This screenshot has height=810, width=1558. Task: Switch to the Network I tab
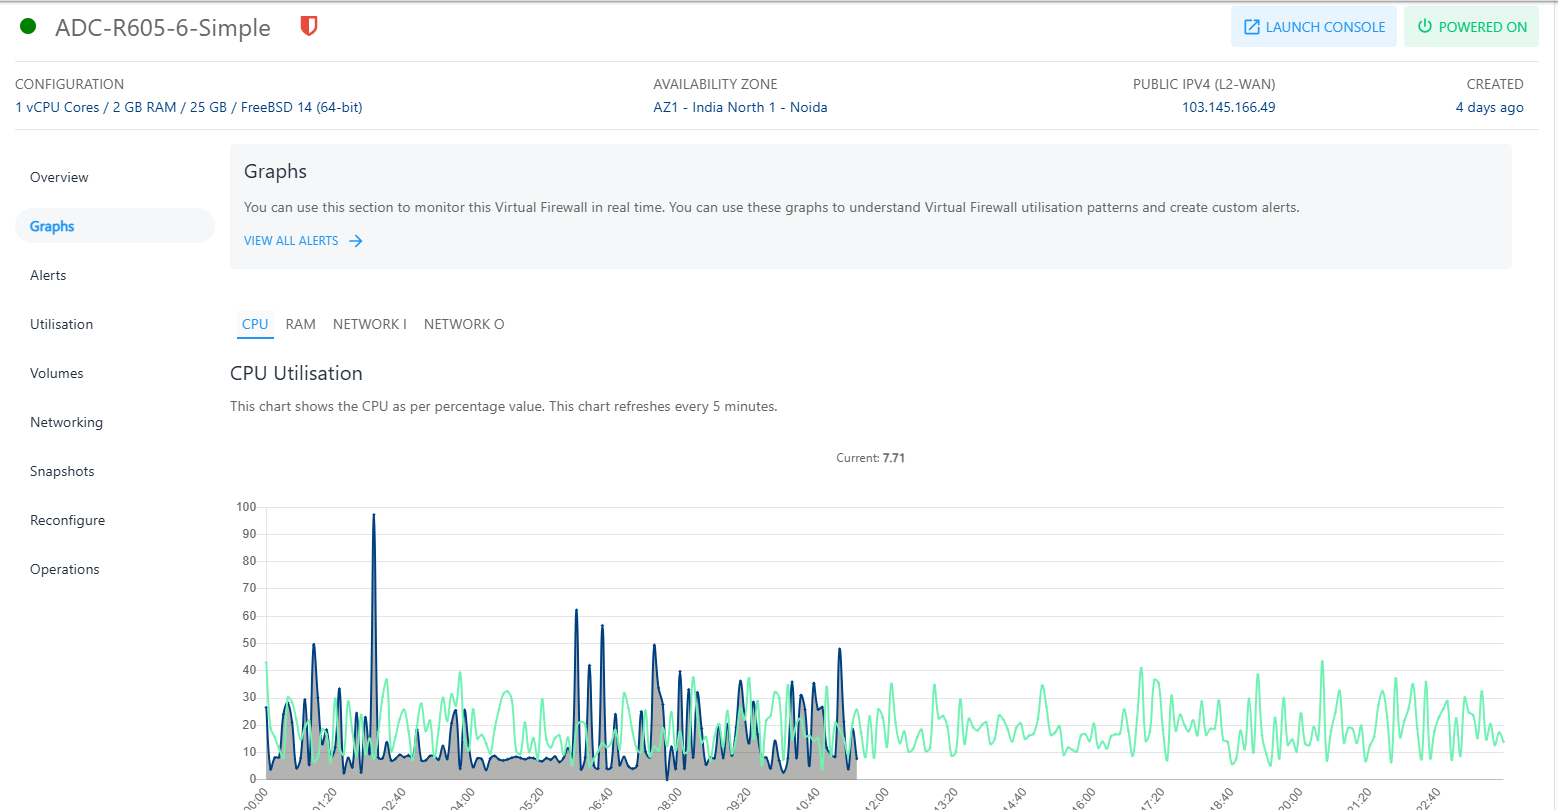(x=369, y=324)
